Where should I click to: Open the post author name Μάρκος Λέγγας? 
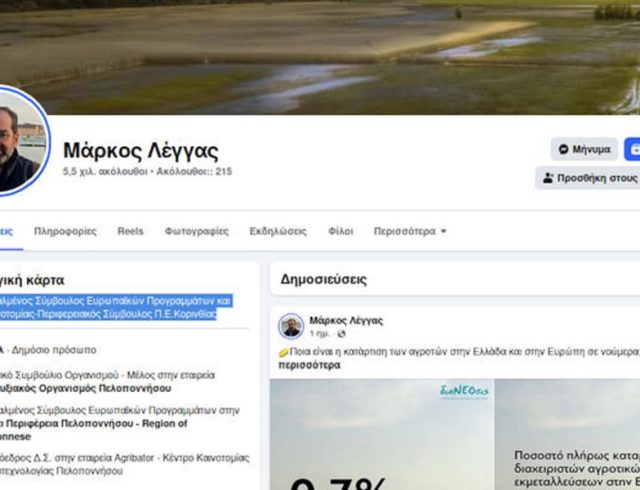point(346,321)
